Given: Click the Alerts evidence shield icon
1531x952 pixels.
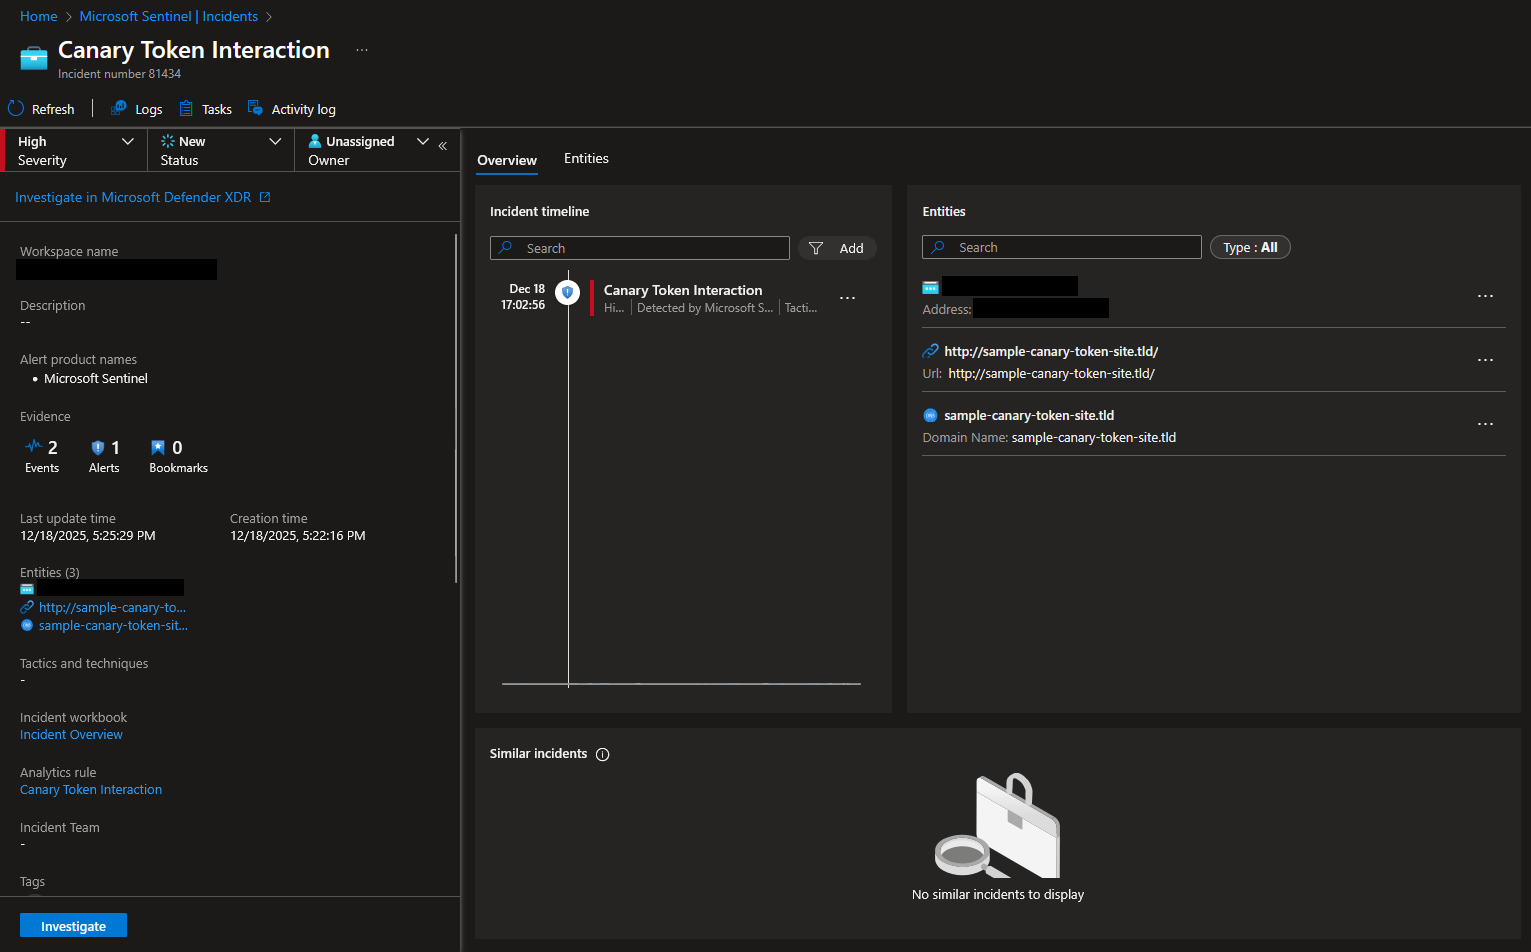Looking at the screenshot, I should coord(98,448).
